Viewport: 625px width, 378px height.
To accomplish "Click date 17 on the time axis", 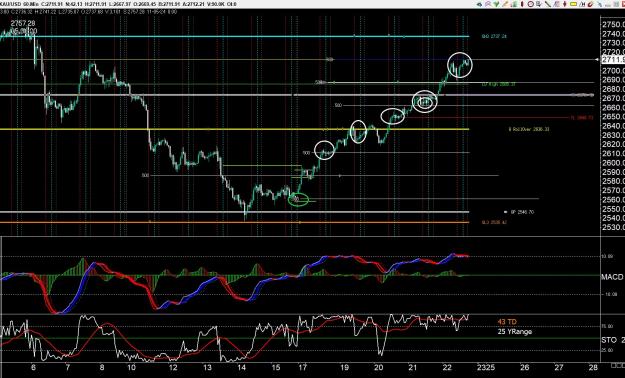I will (303, 367).
